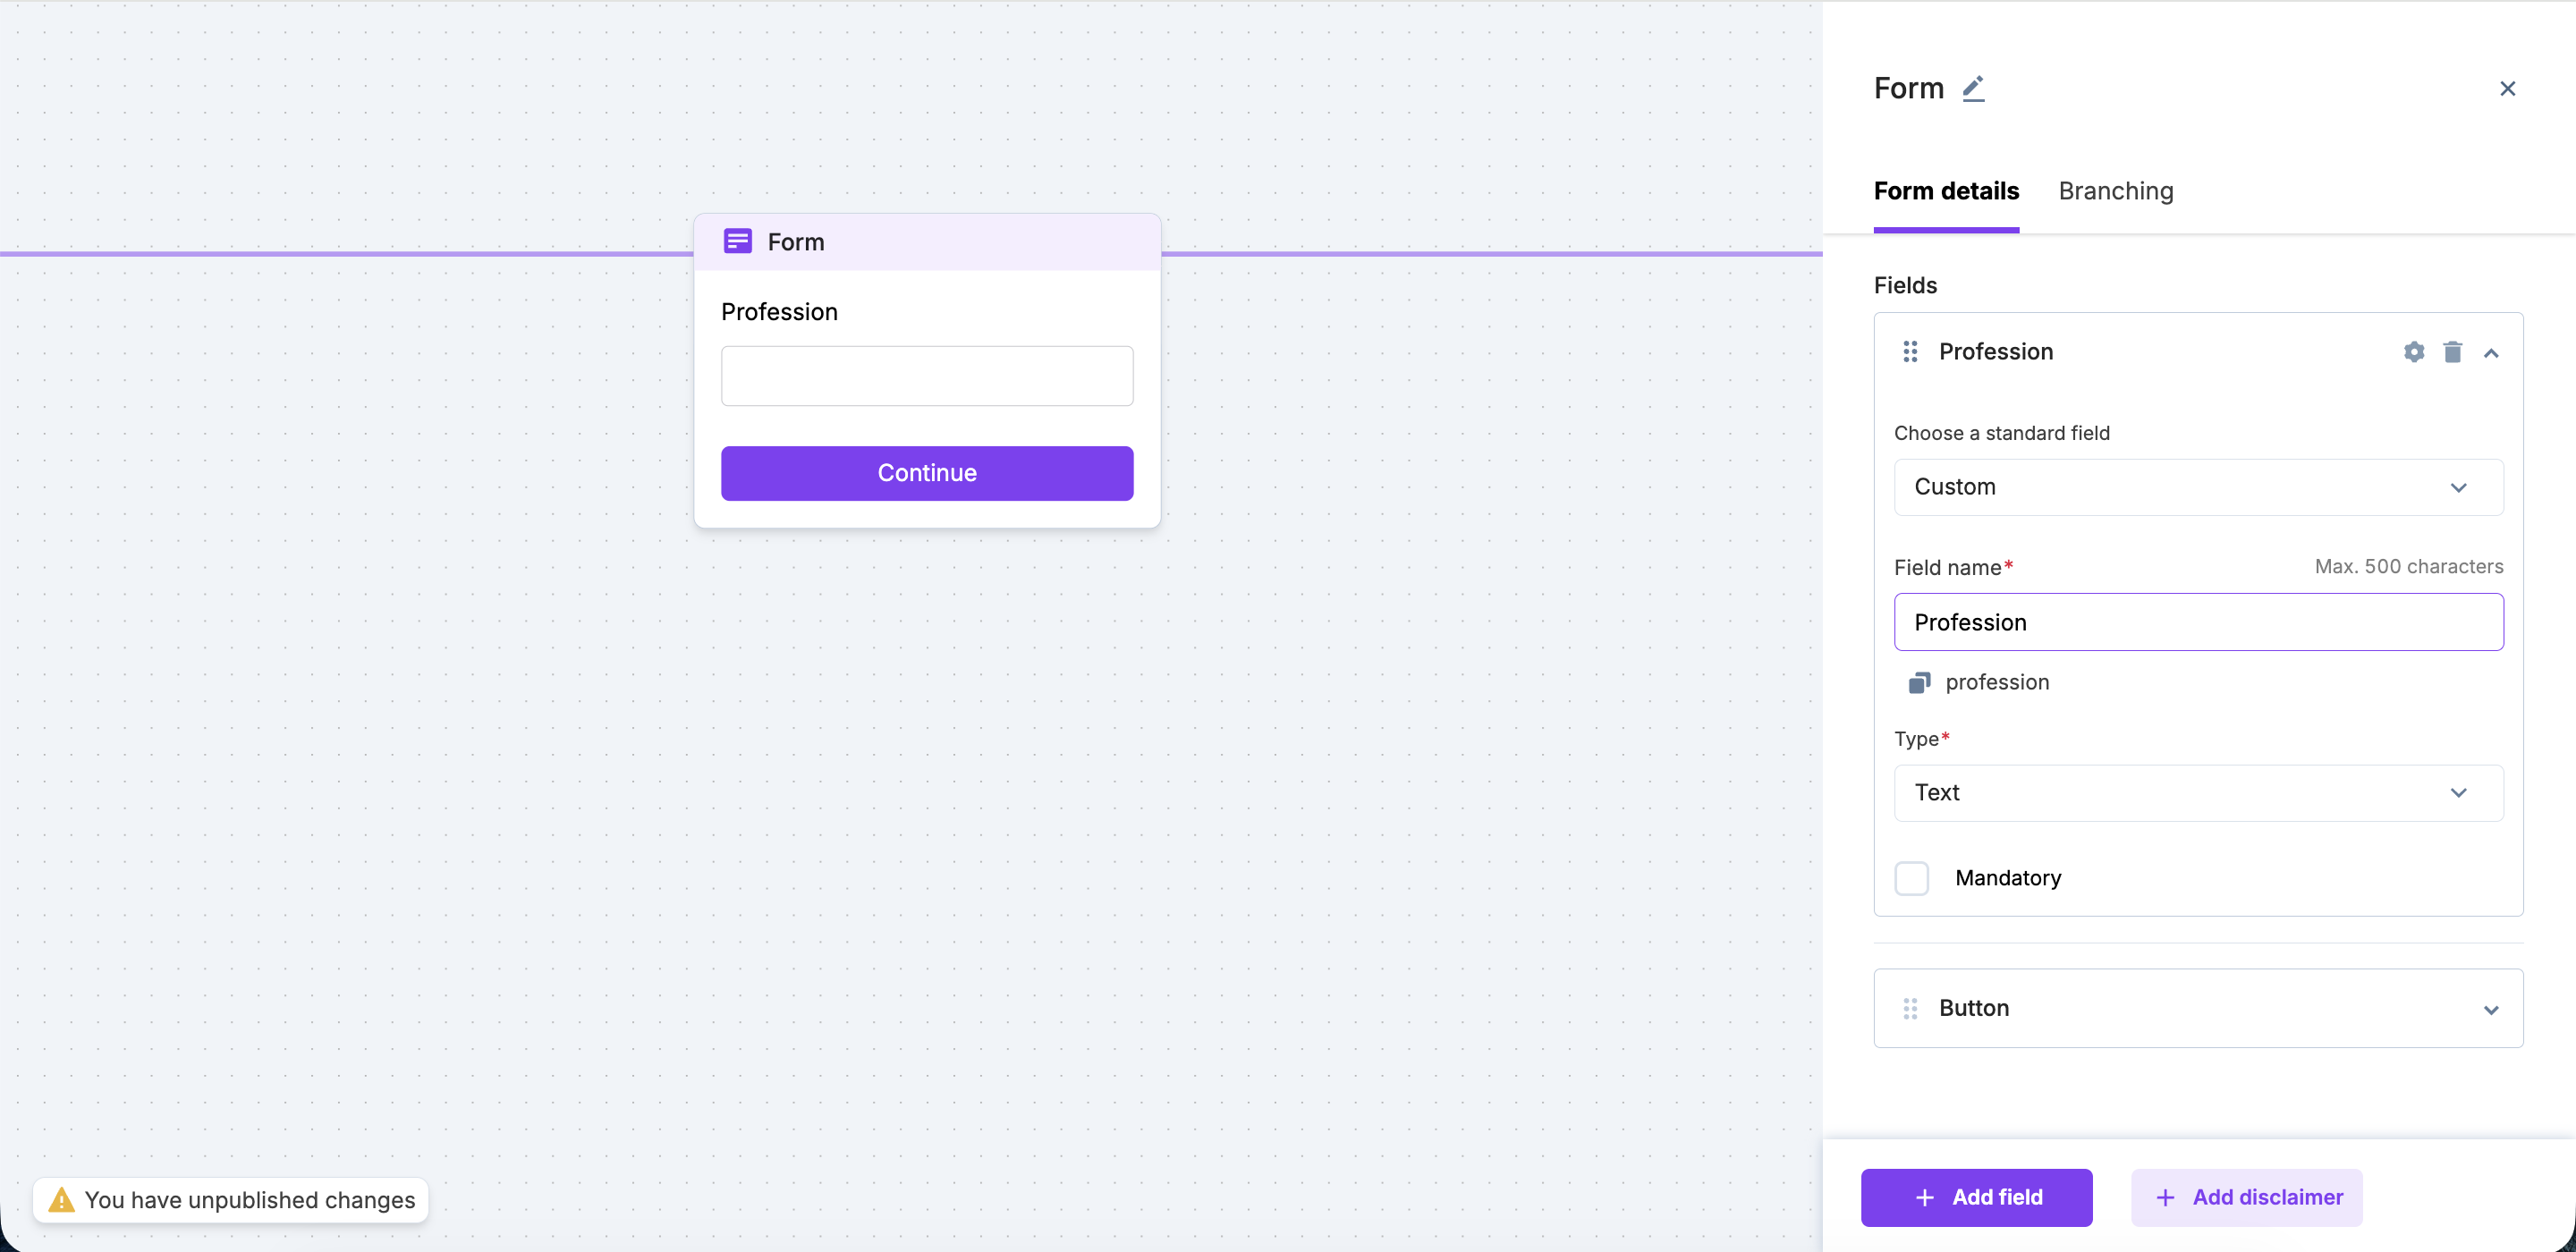This screenshot has width=2576, height=1252.
Task: Select the Form details tab
Action: 1946,191
